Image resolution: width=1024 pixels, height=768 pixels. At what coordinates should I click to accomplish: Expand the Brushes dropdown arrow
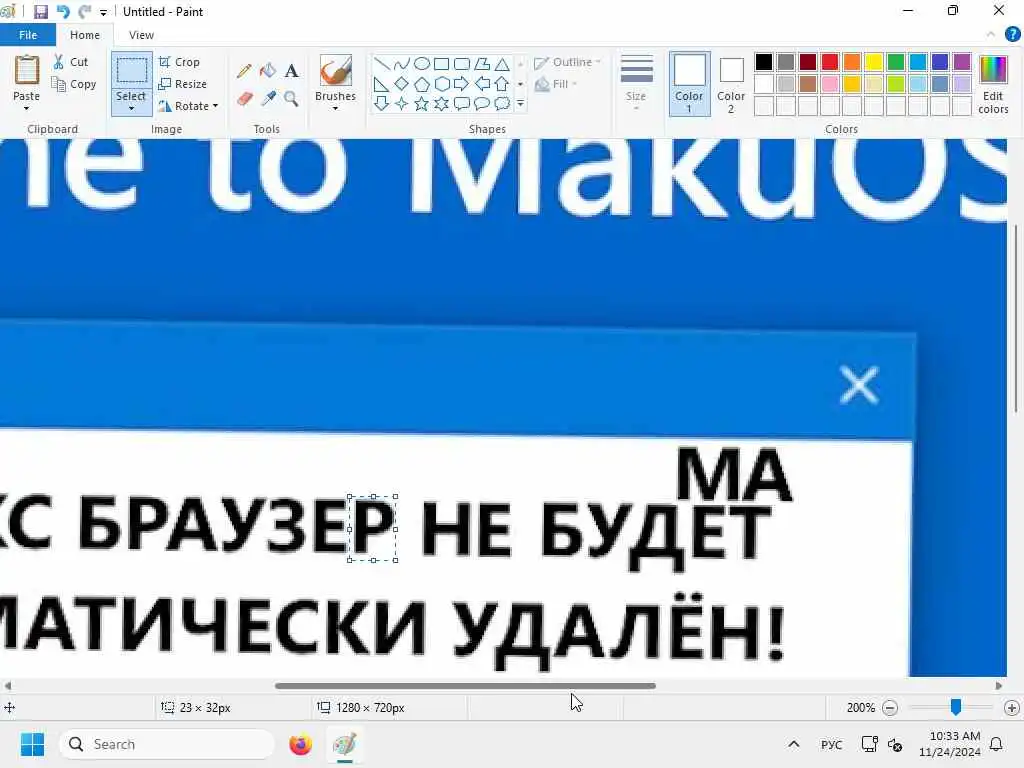click(335, 108)
